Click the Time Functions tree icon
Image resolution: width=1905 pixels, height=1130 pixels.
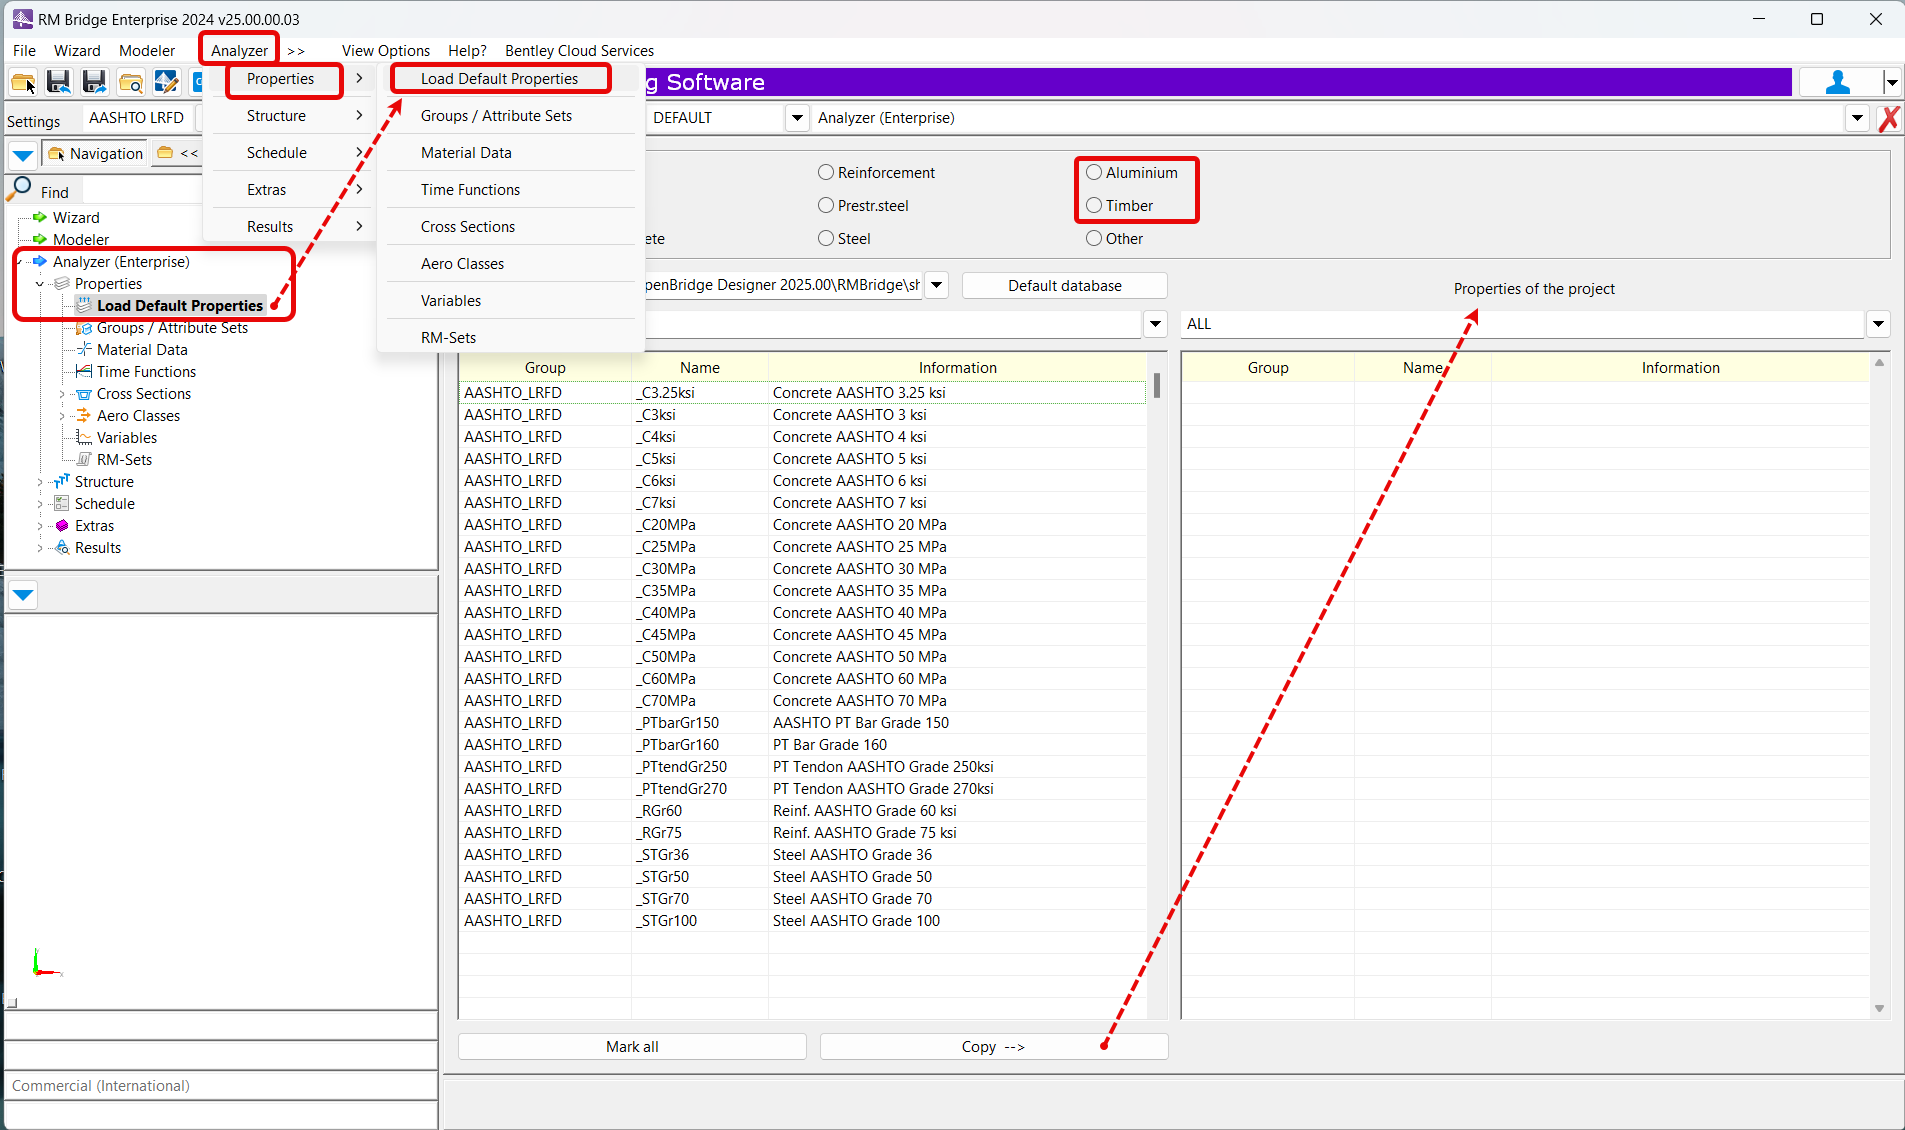(84, 371)
